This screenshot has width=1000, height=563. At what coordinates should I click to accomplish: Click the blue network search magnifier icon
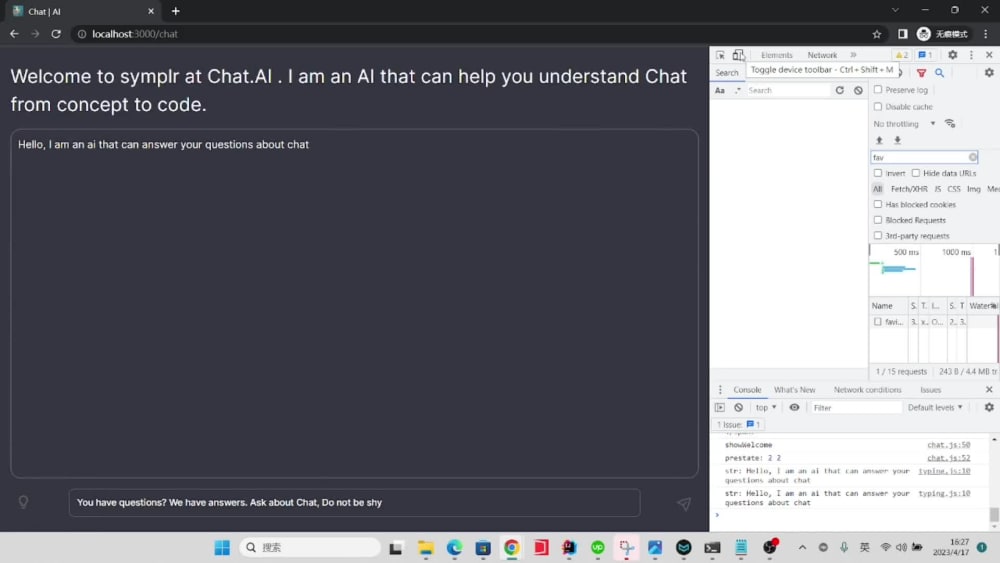(x=939, y=73)
